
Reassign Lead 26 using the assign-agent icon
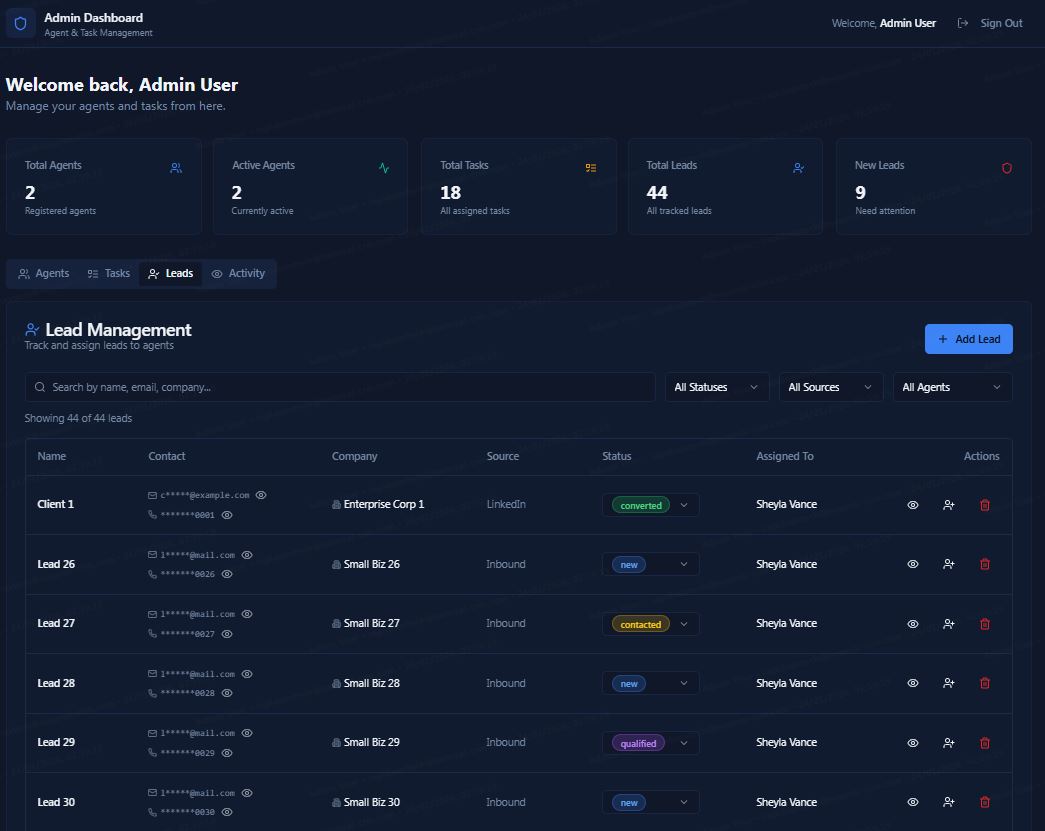(948, 564)
